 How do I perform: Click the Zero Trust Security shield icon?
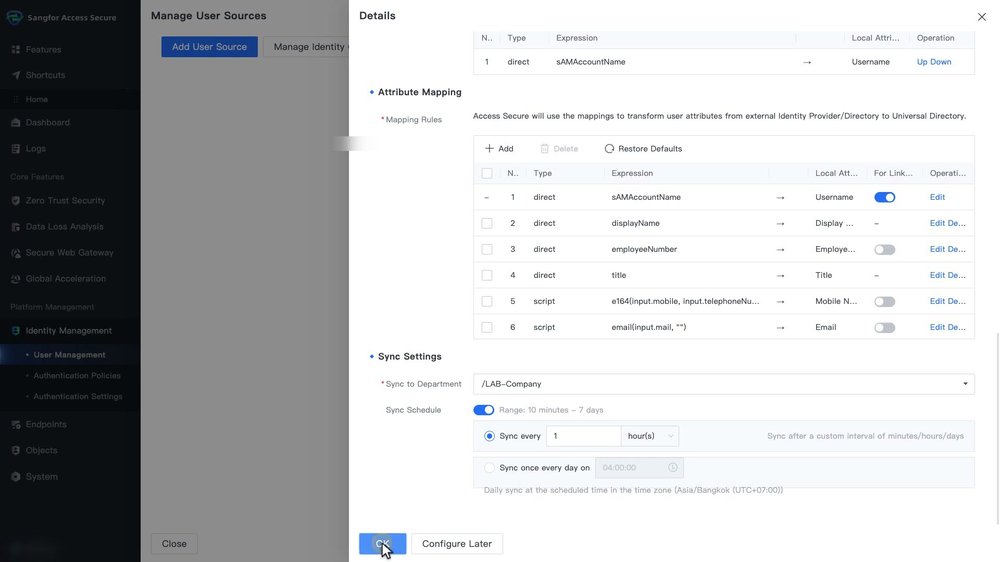coord(16,200)
